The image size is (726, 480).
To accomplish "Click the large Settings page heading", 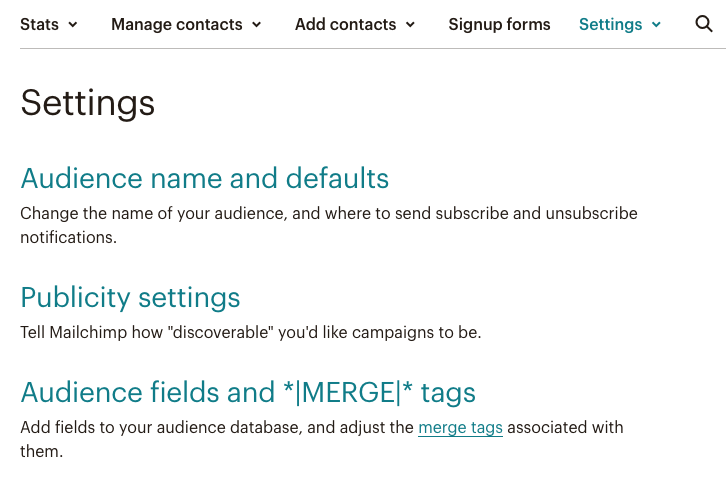I will click(x=87, y=103).
